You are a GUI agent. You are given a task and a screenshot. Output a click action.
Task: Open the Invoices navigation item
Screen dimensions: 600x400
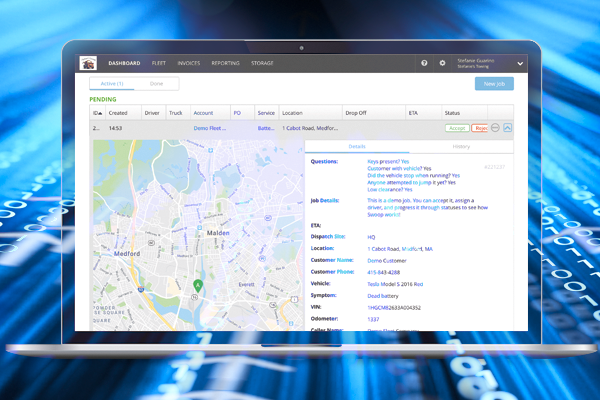tap(189, 63)
